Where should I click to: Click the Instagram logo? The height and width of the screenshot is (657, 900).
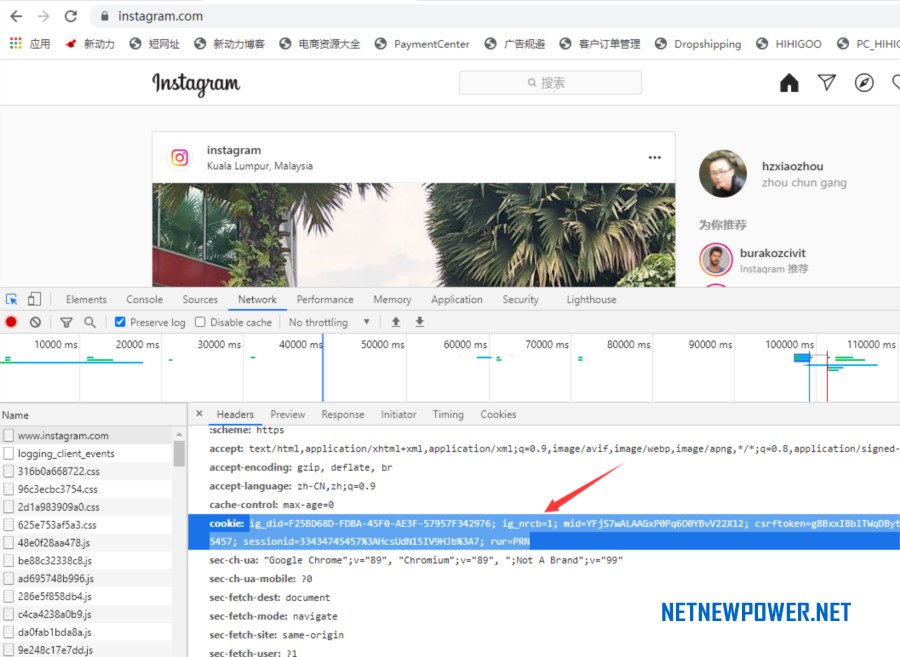[x=196, y=84]
